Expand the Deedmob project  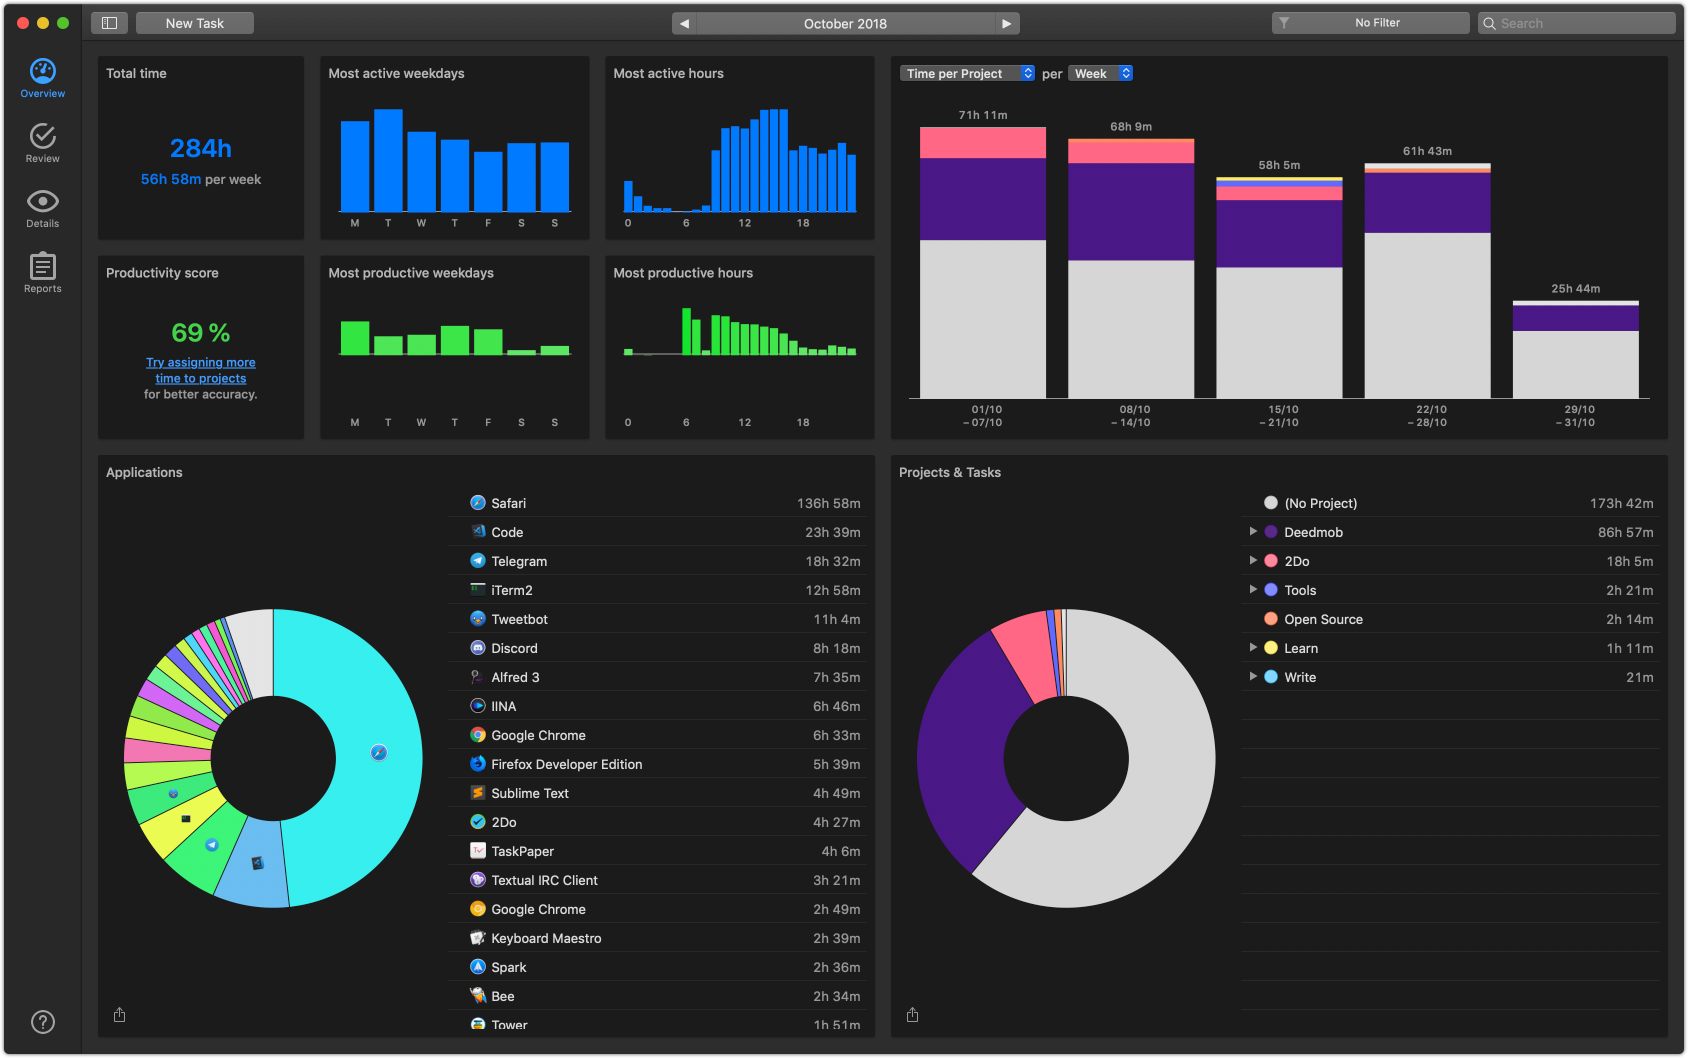coord(1253,532)
